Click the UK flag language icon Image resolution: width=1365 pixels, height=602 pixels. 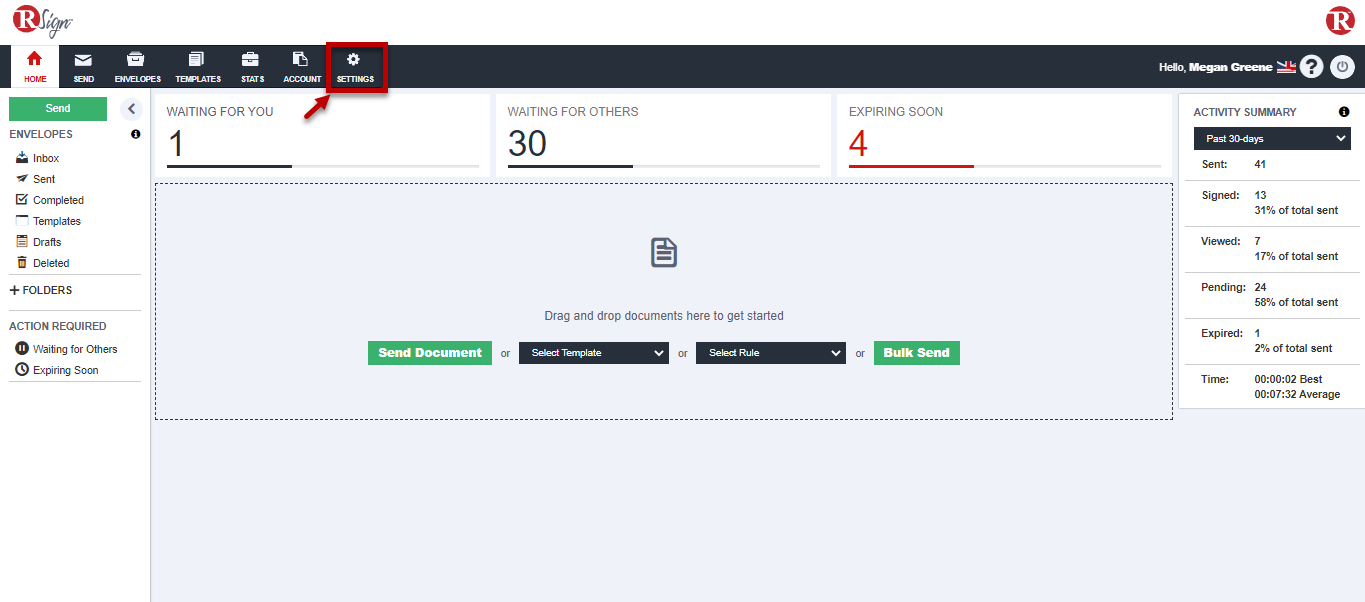pyautogui.click(x=1286, y=67)
